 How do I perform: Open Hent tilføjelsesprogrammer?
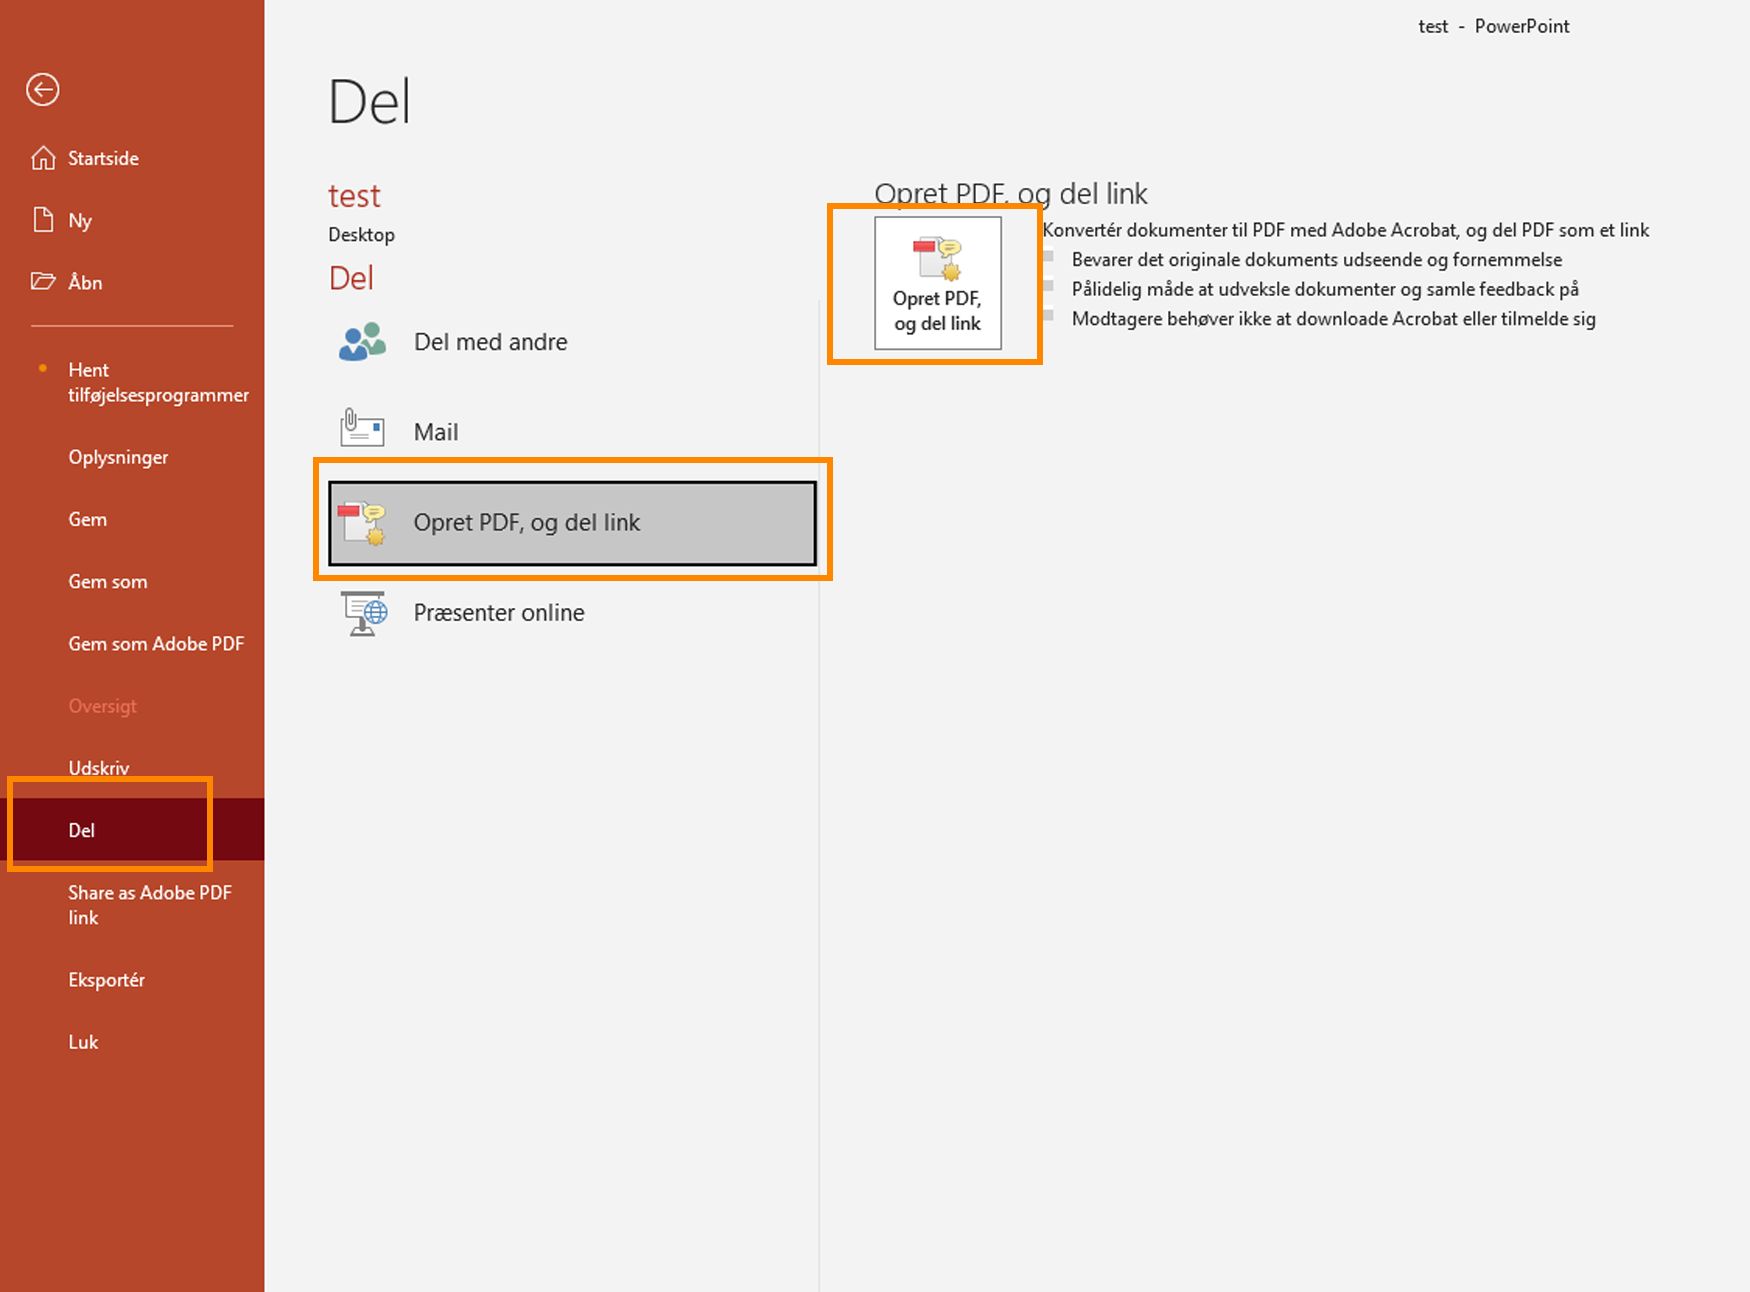(x=158, y=382)
